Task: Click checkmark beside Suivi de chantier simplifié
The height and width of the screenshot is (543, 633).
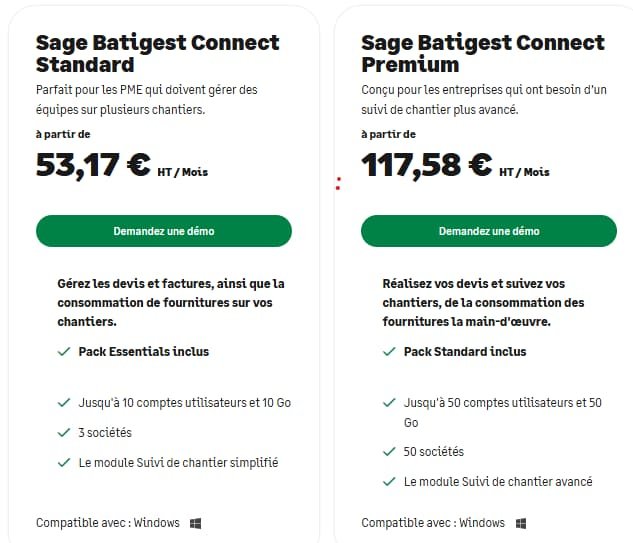Action: (63, 463)
